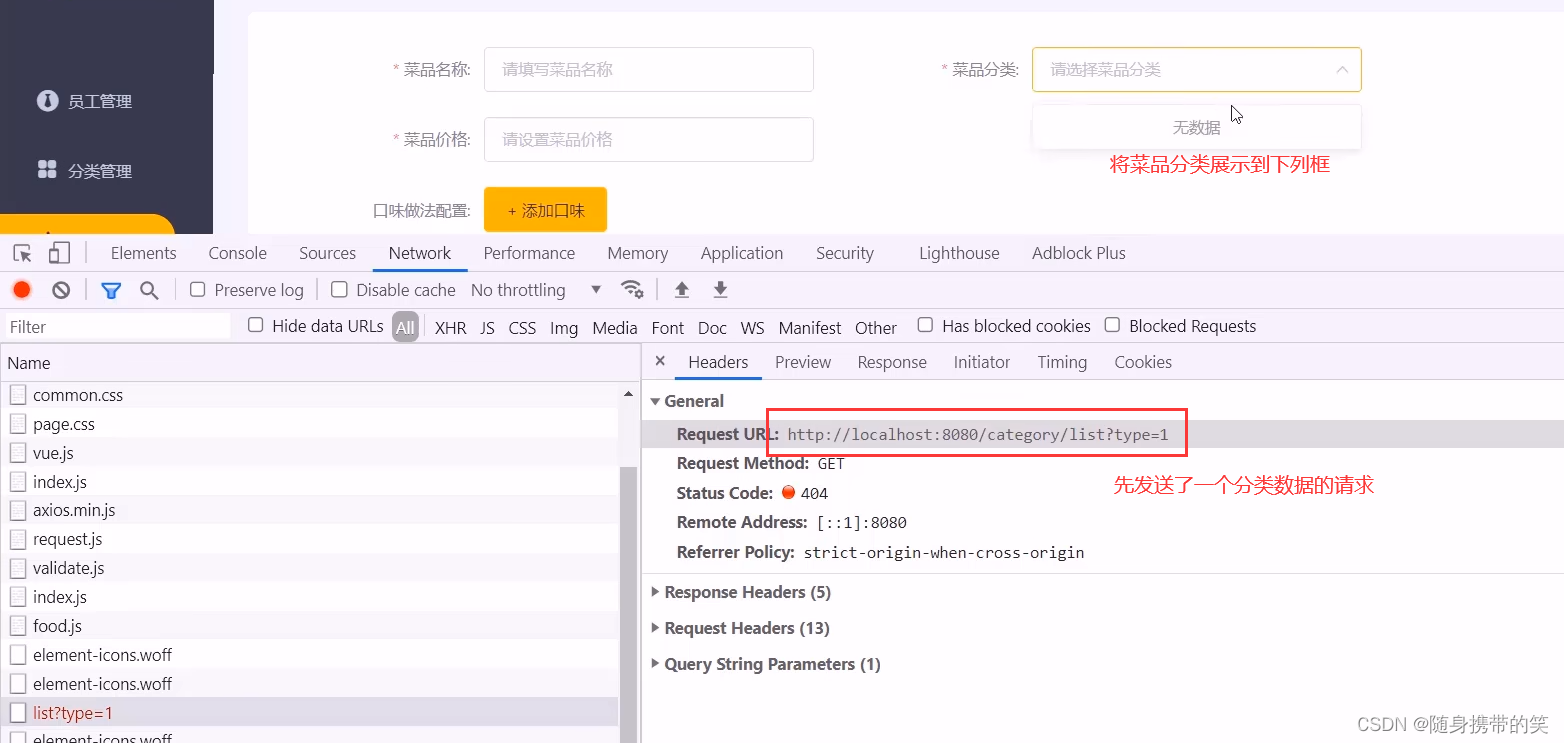
Task: Clear the network log icon
Action: [x=61, y=290]
